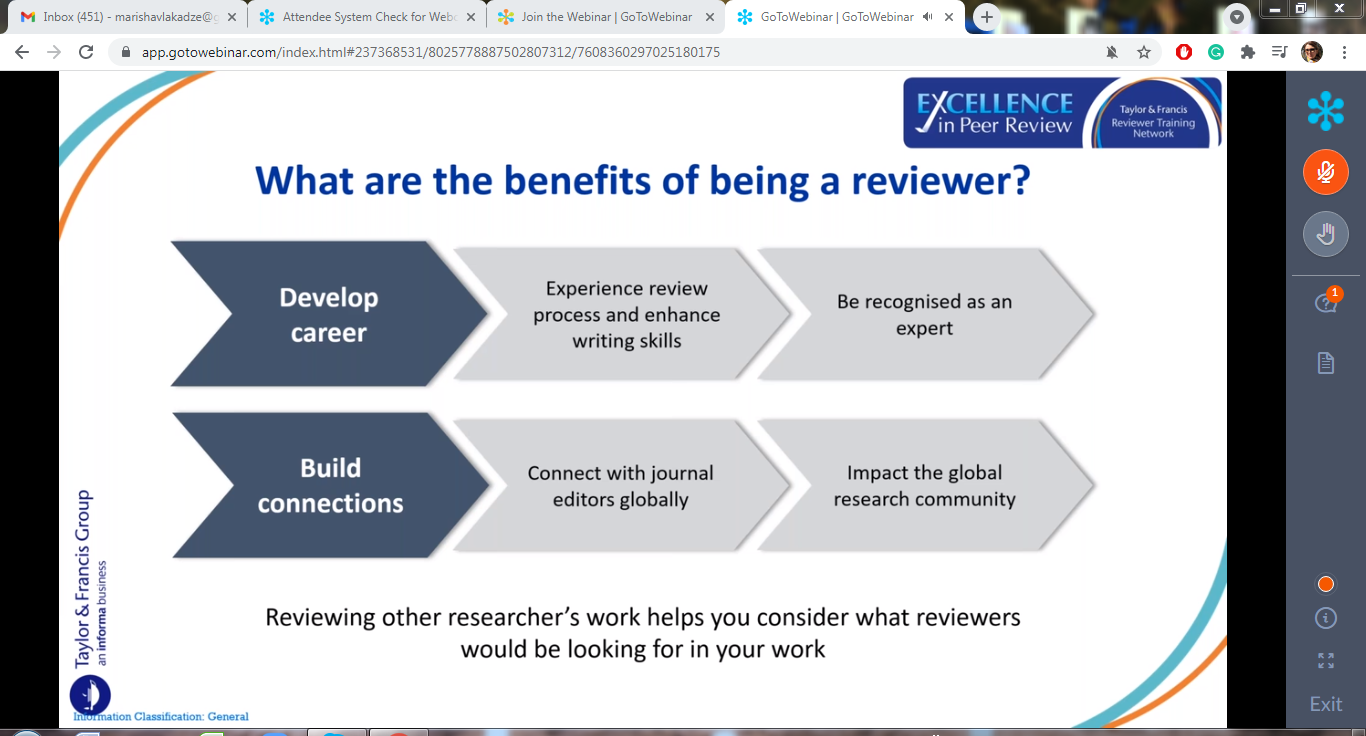Viewport: 1366px width, 736px height.
Task: Click 'Be recognised as an expert'
Action: [924, 314]
